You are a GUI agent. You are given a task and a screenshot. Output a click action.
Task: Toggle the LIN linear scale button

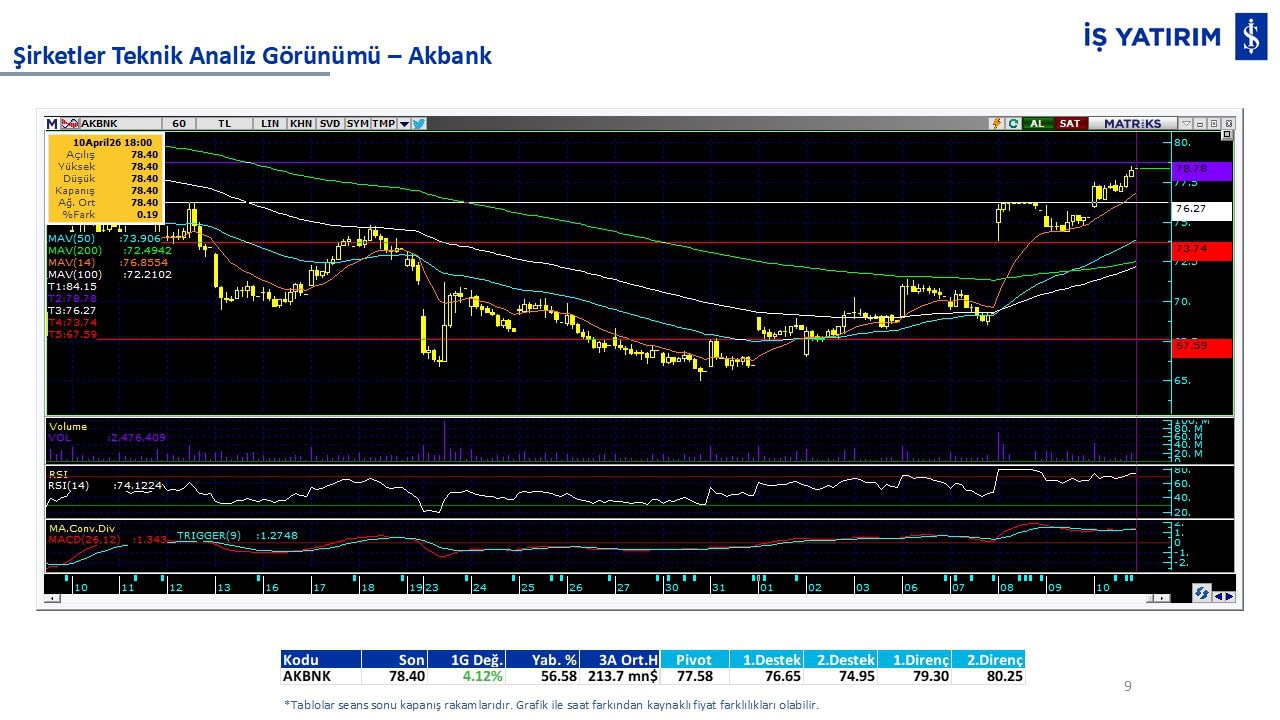[x=270, y=124]
